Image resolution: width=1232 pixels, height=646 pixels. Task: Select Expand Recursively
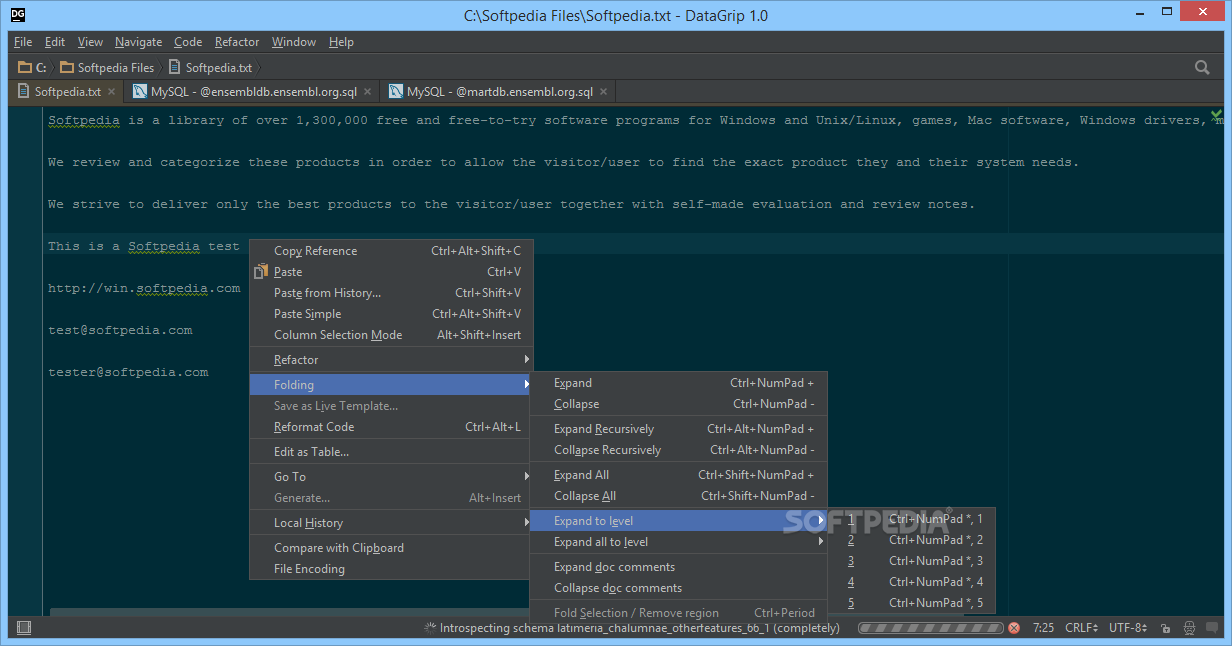click(678, 429)
